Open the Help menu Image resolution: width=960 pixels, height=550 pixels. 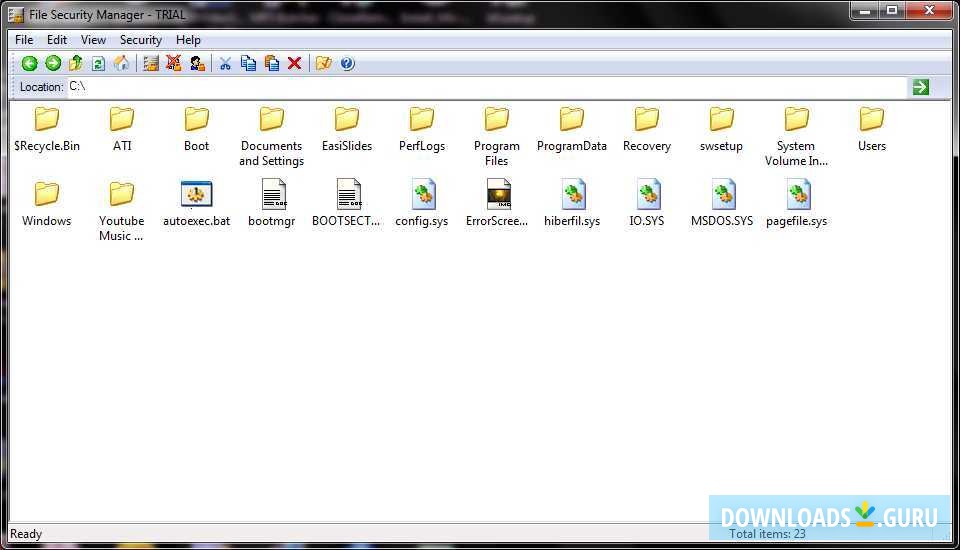[188, 40]
